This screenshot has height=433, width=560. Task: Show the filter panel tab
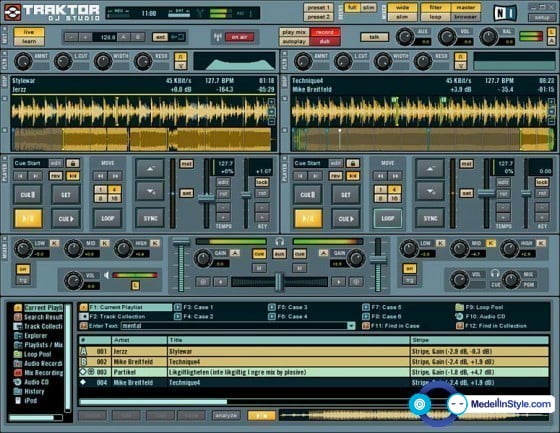click(436, 8)
